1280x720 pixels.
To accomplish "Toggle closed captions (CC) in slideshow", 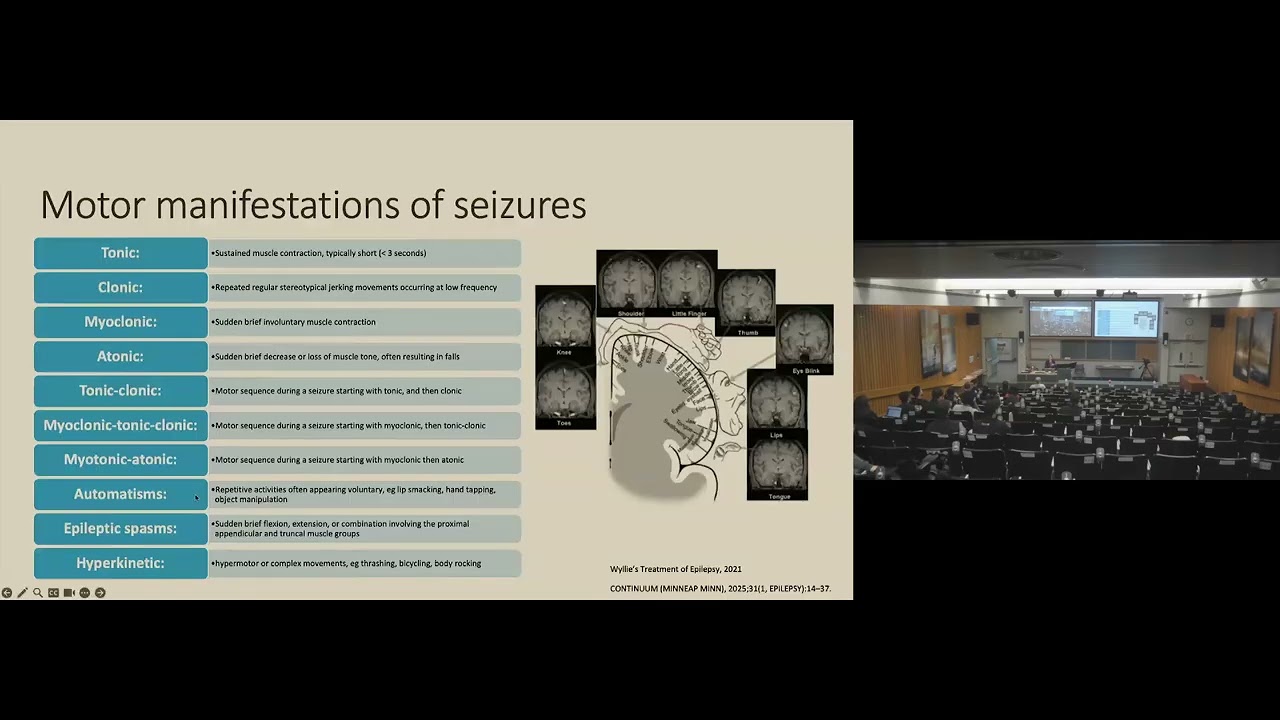I will [x=53, y=593].
